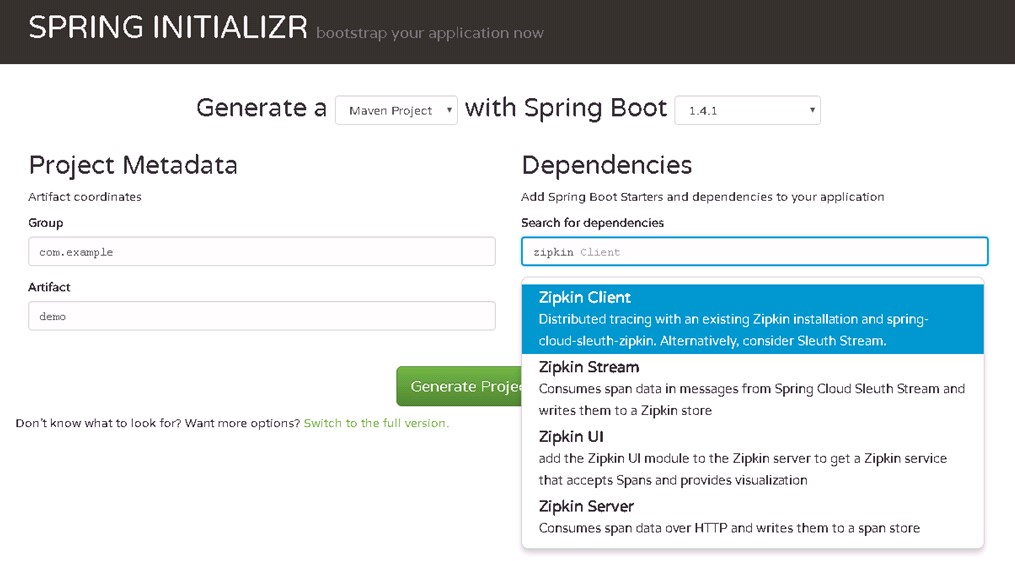Click the 'Dependencies' heading
The height and width of the screenshot is (561, 1015).
607,165
